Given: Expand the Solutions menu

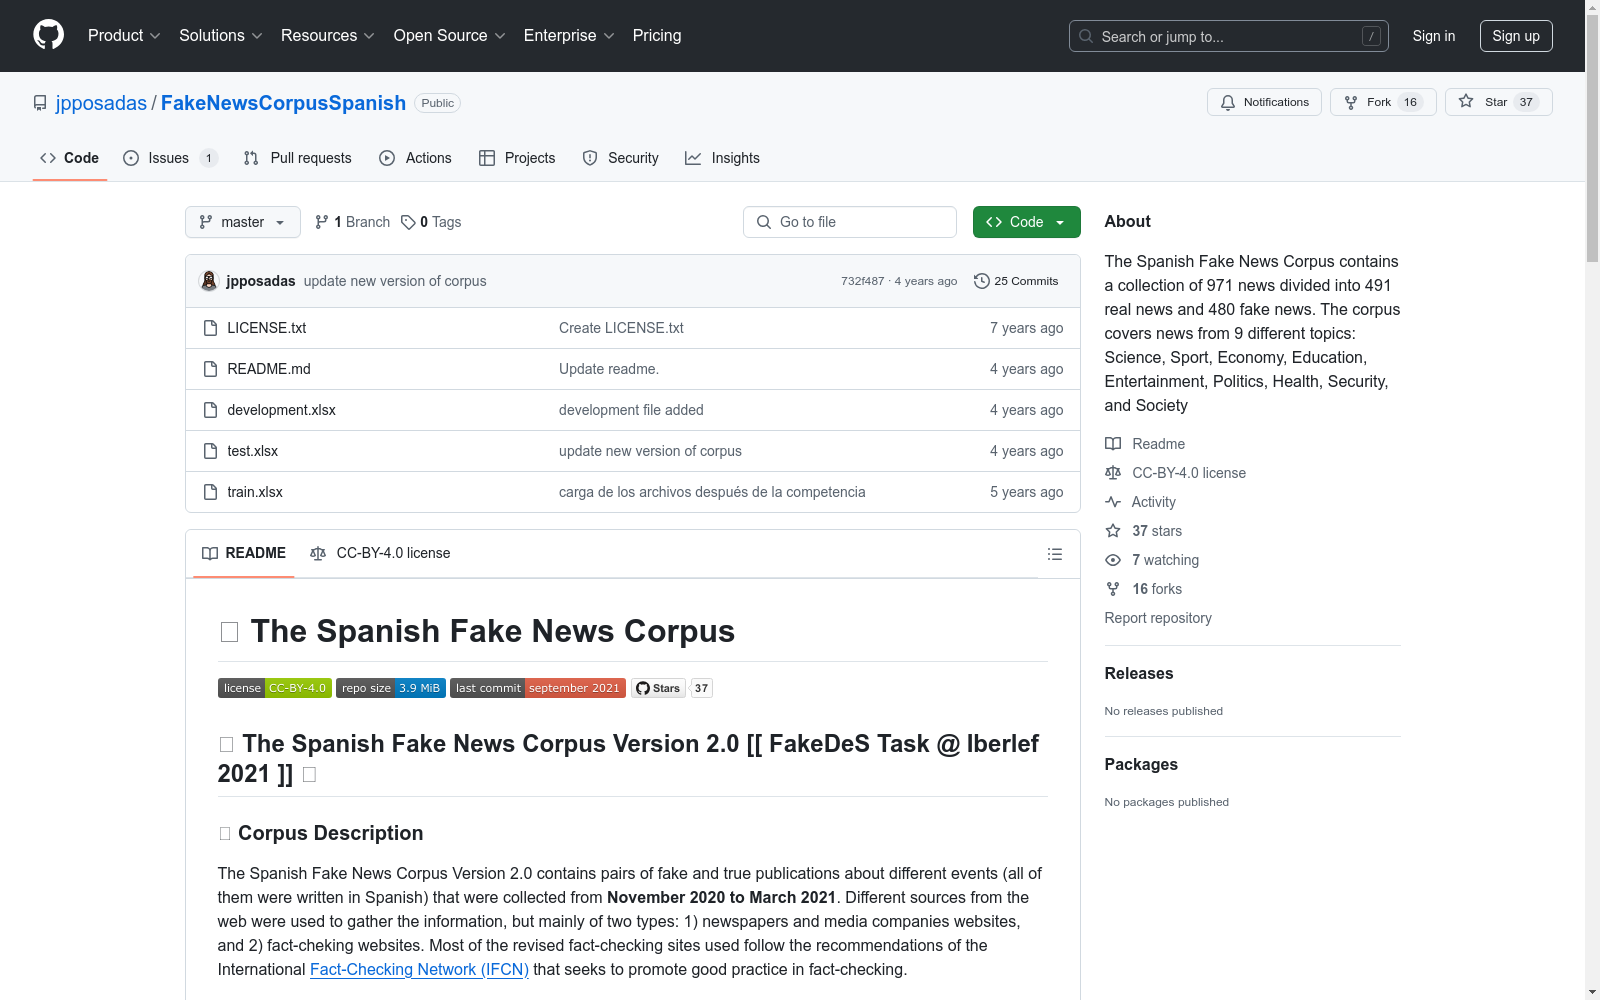Looking at the screenshot, I should coord(221,36).
